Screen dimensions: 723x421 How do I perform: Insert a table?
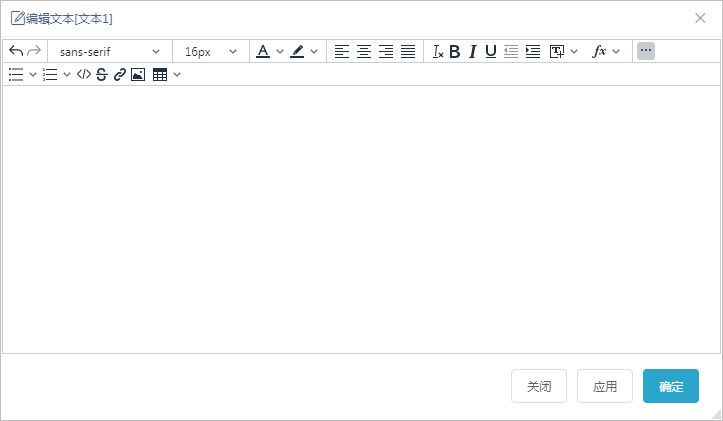pos(160,74)
